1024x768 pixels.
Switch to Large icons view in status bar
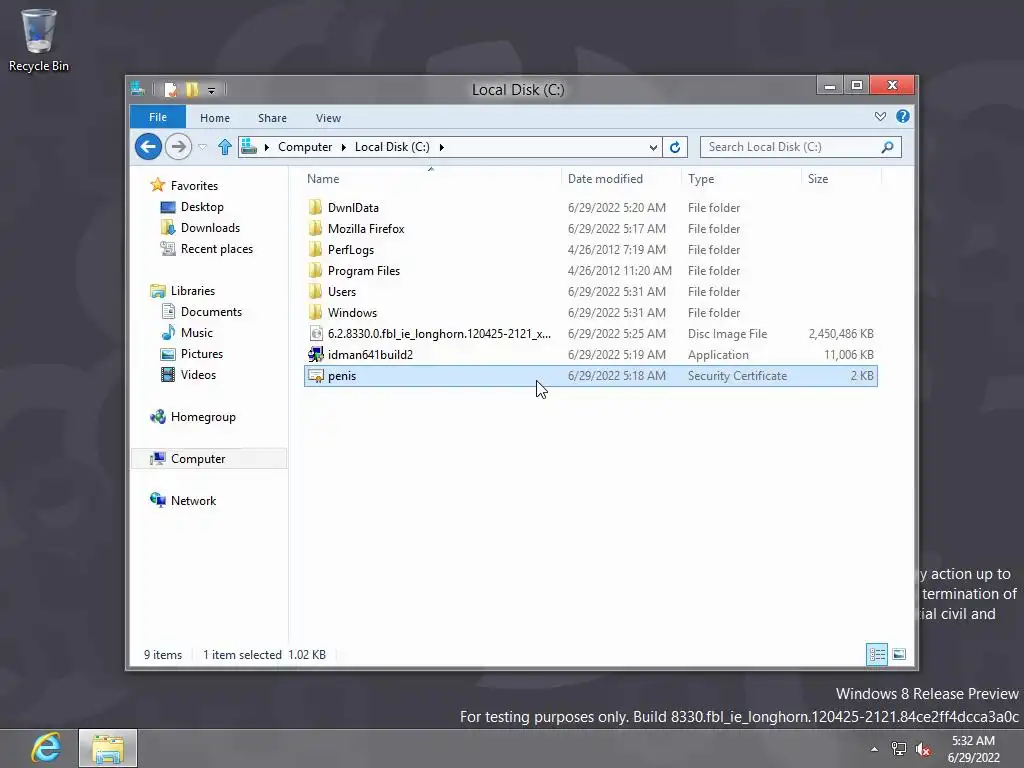[899, 654]
